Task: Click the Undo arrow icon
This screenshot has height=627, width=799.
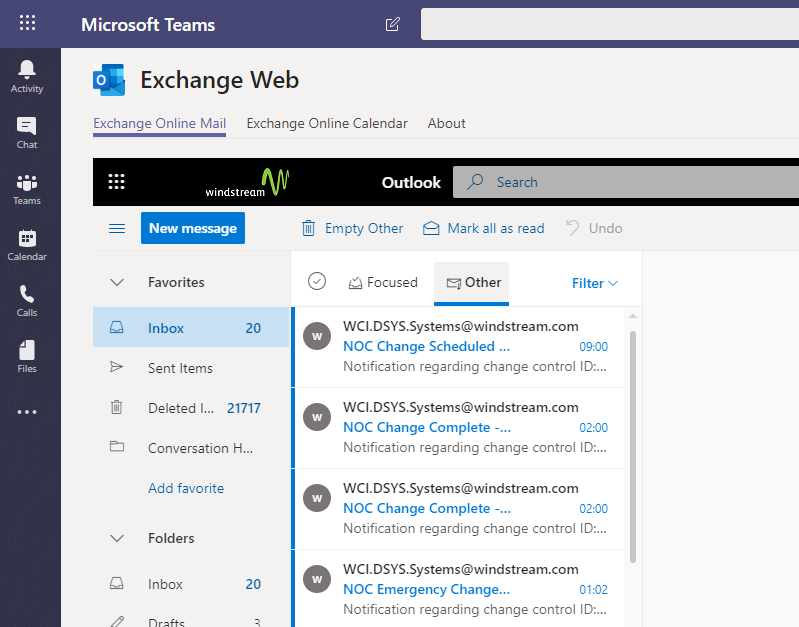Action: [x=573, y=228]
